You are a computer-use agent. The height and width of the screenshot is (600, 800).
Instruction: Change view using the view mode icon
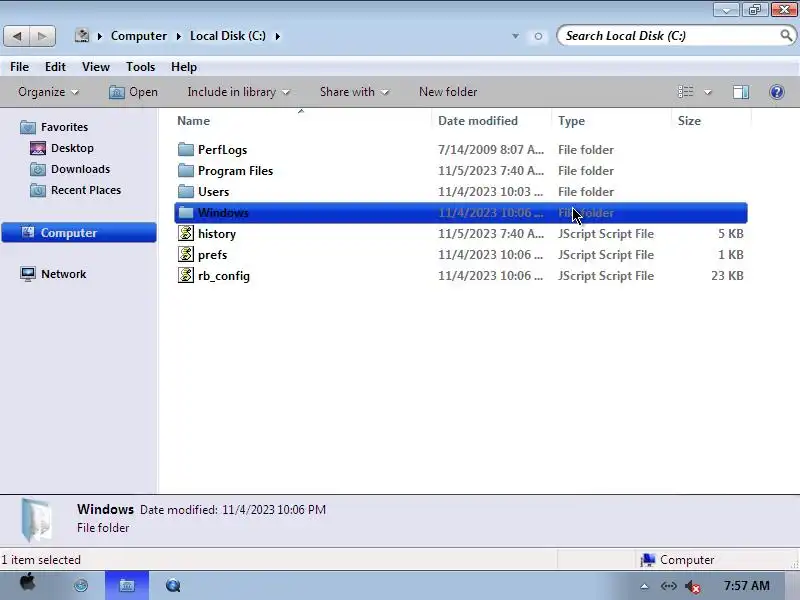click(685, 92)
